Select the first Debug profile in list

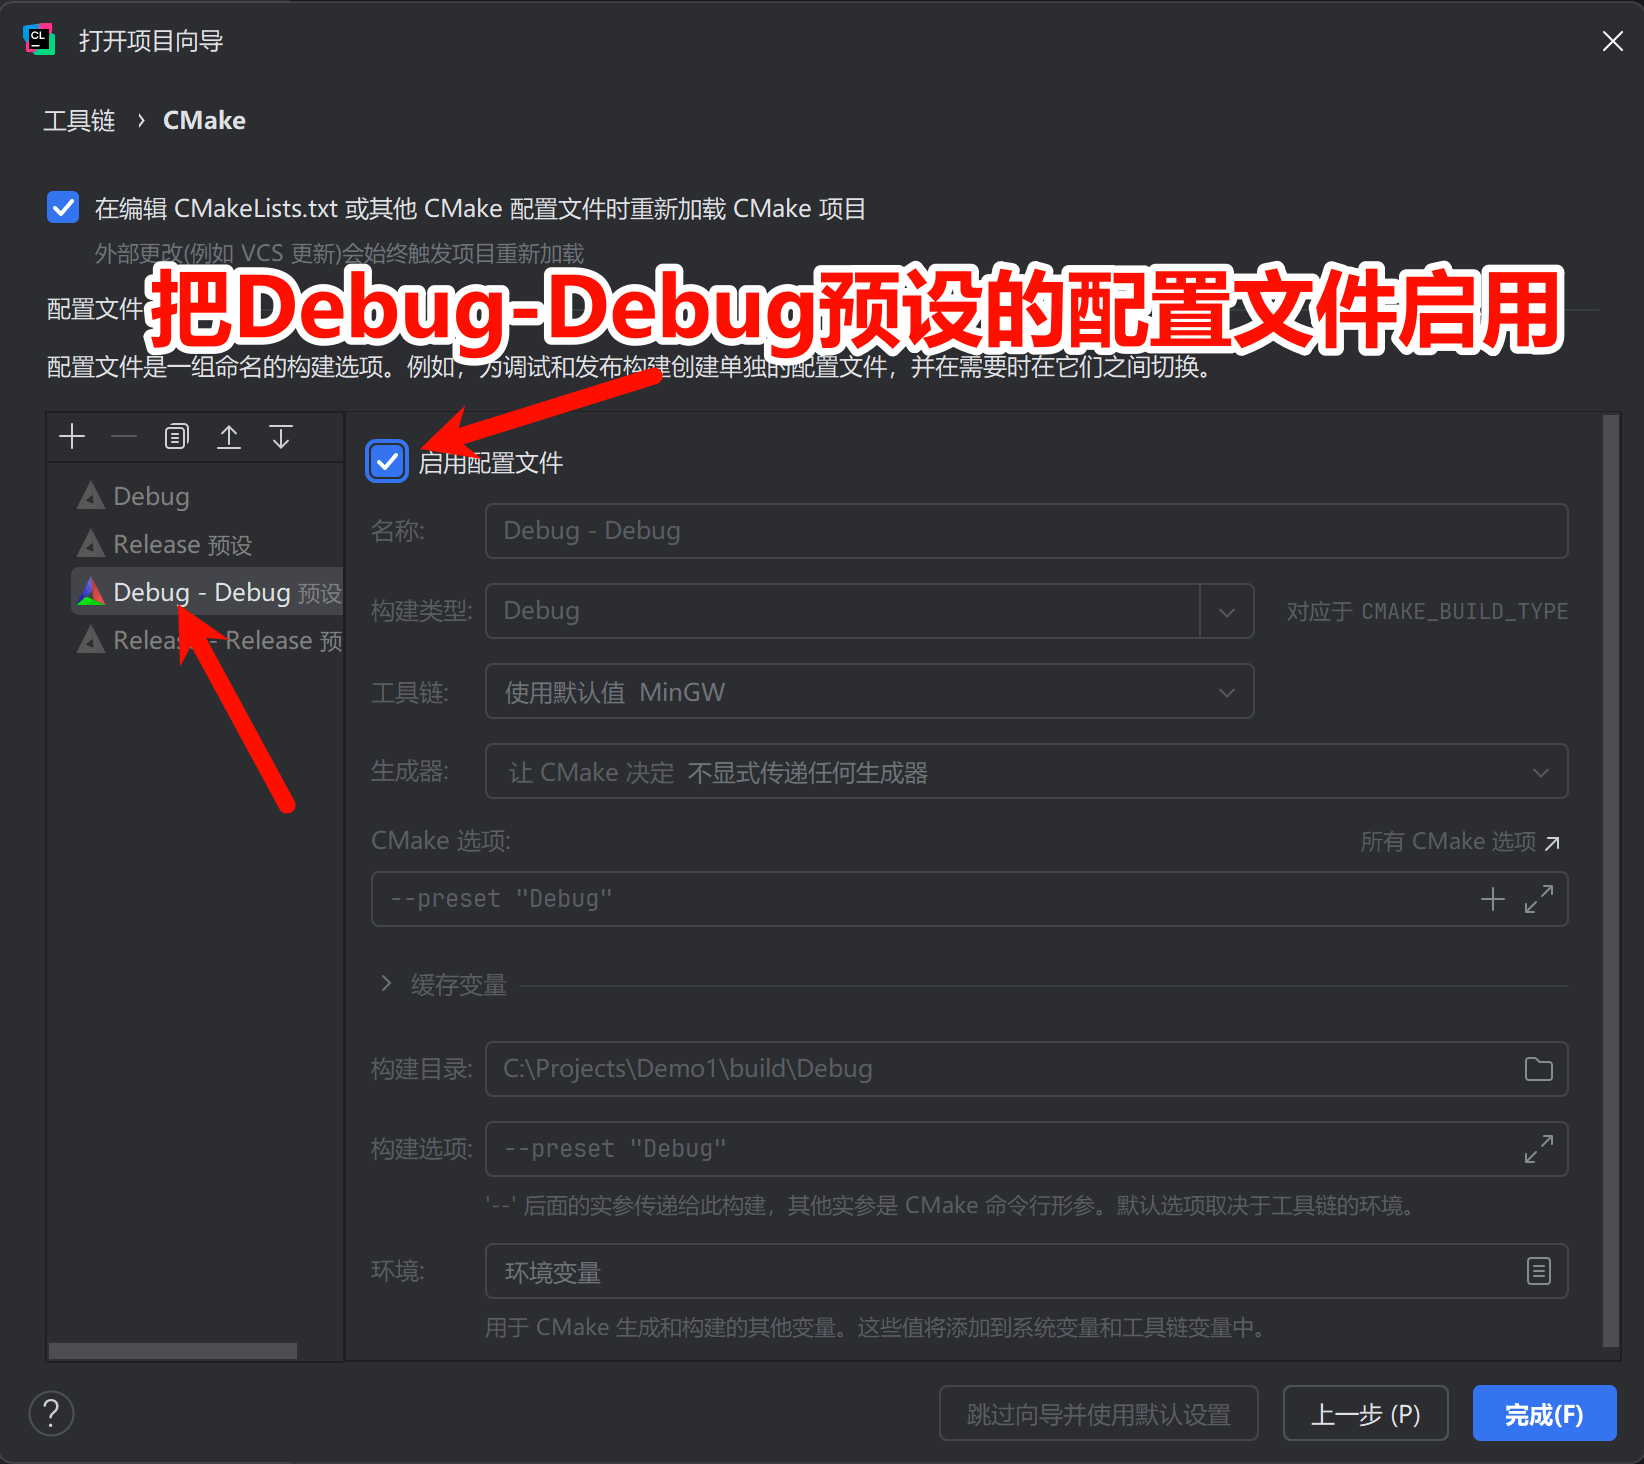[x=151, y=496]
